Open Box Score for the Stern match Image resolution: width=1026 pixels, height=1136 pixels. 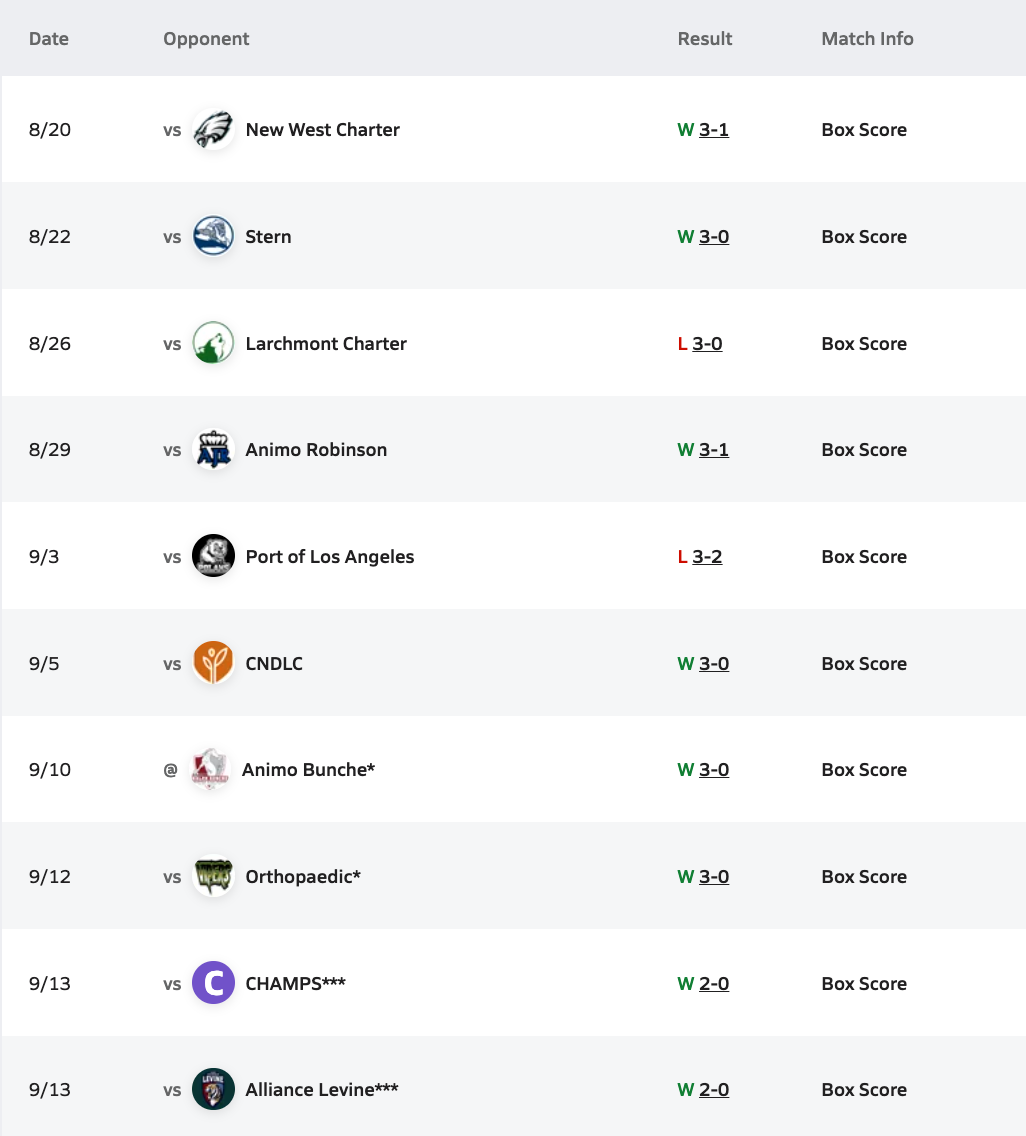pyautogui.click(x=864, y=237)
